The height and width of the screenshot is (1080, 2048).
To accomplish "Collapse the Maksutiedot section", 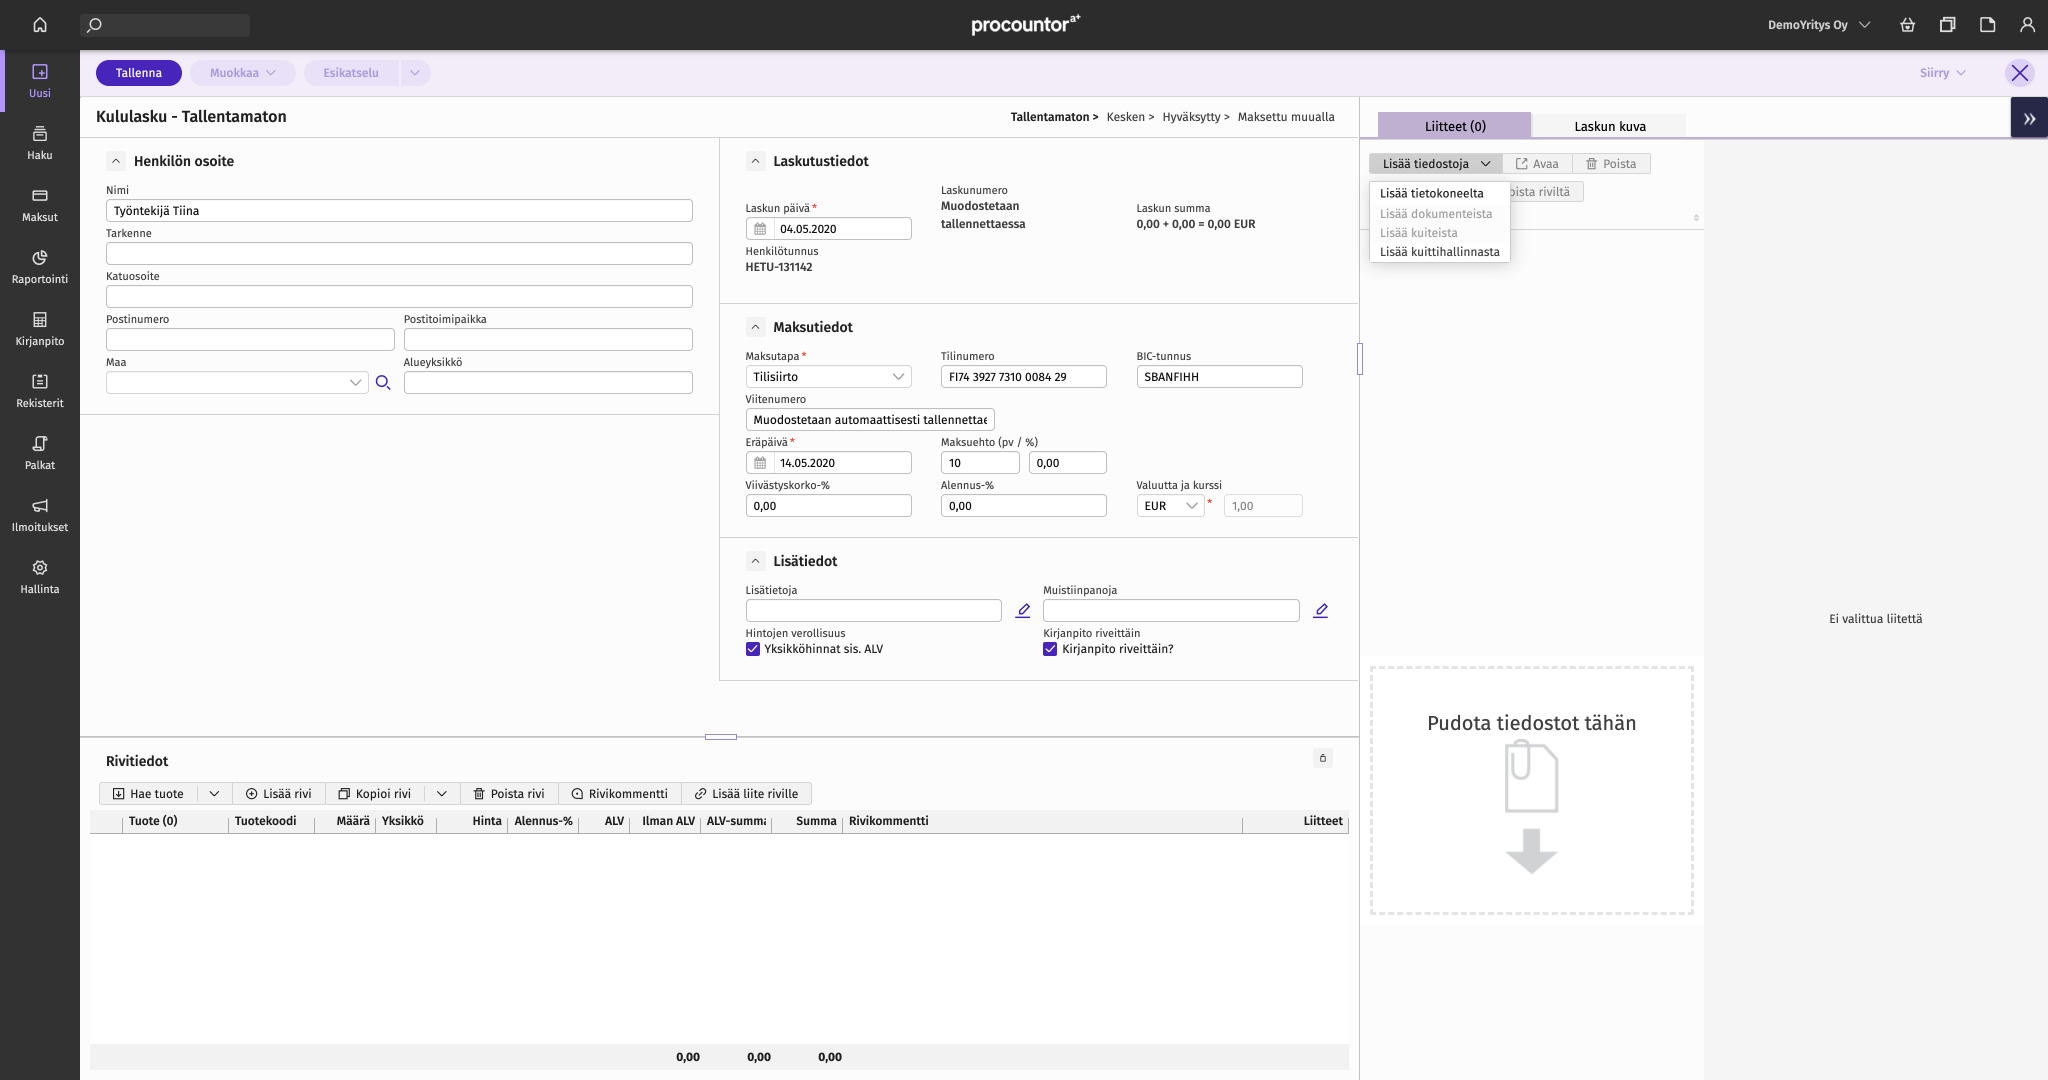I will pos(756,327).
